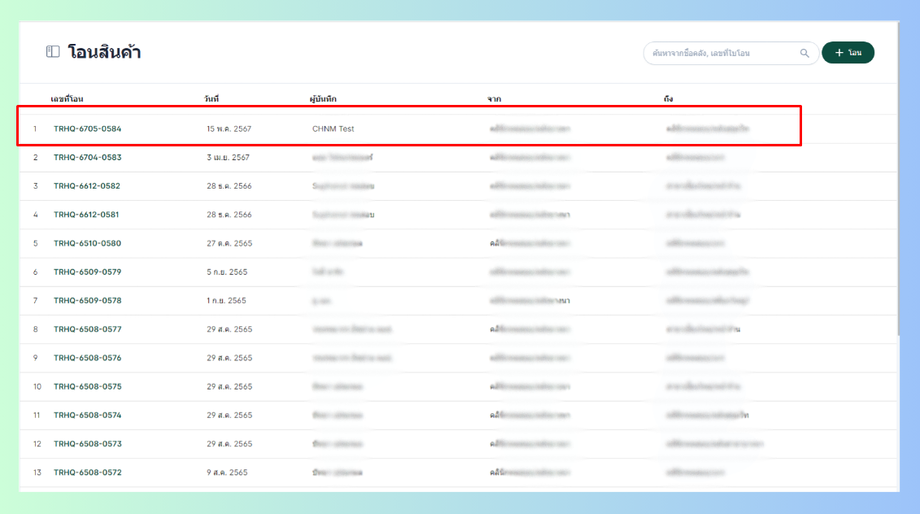Select the date 3 เม.ย. 2567

coord(228,157)
